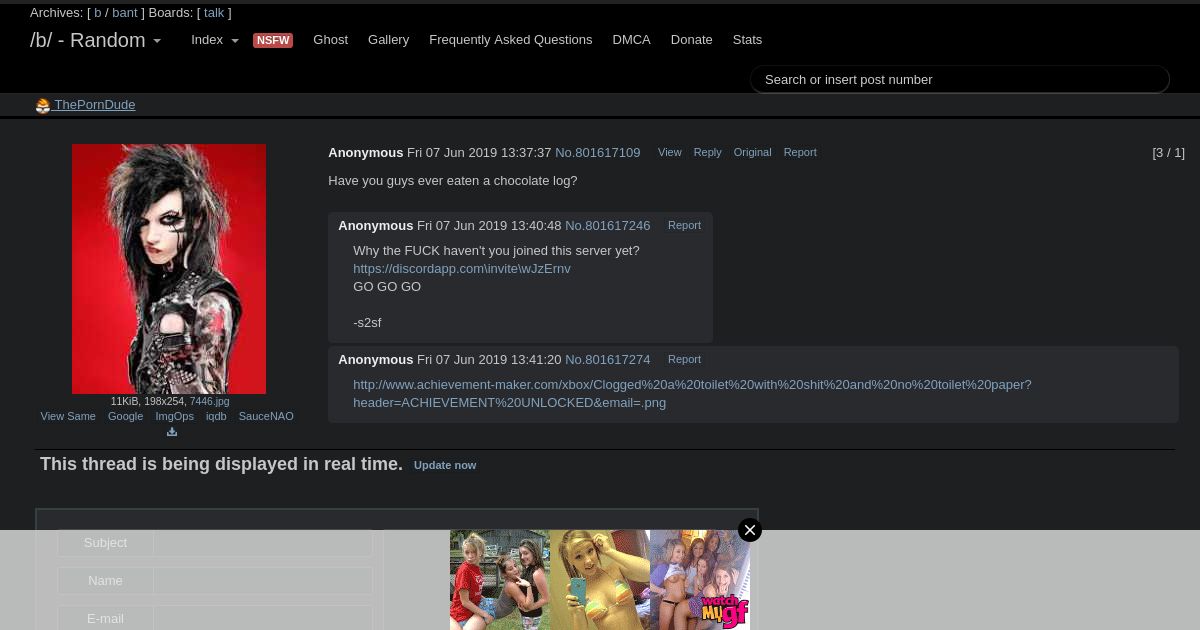1200x630 pixels.
Task: Open the Ghost menu item
Action: click(x=331, y=40)
